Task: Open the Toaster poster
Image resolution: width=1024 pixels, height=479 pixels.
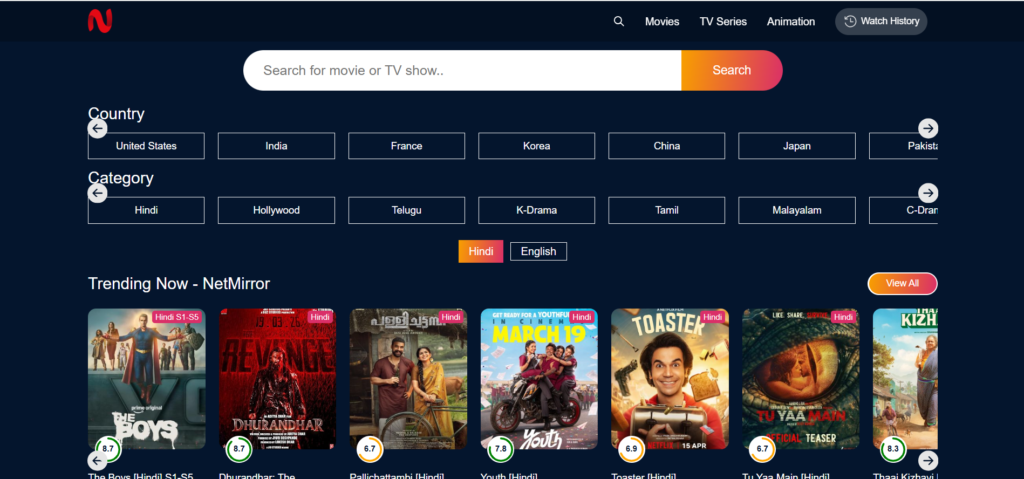Action: [670, 379]
